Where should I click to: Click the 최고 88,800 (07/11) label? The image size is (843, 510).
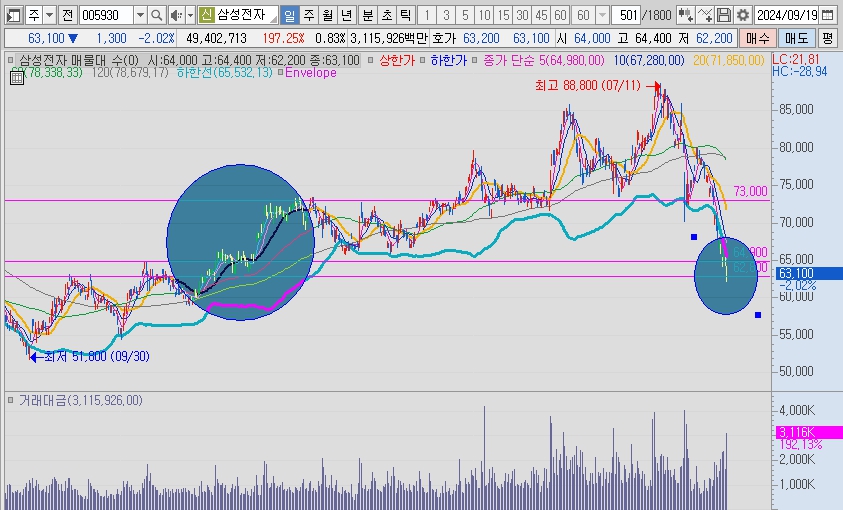[588, 85]
